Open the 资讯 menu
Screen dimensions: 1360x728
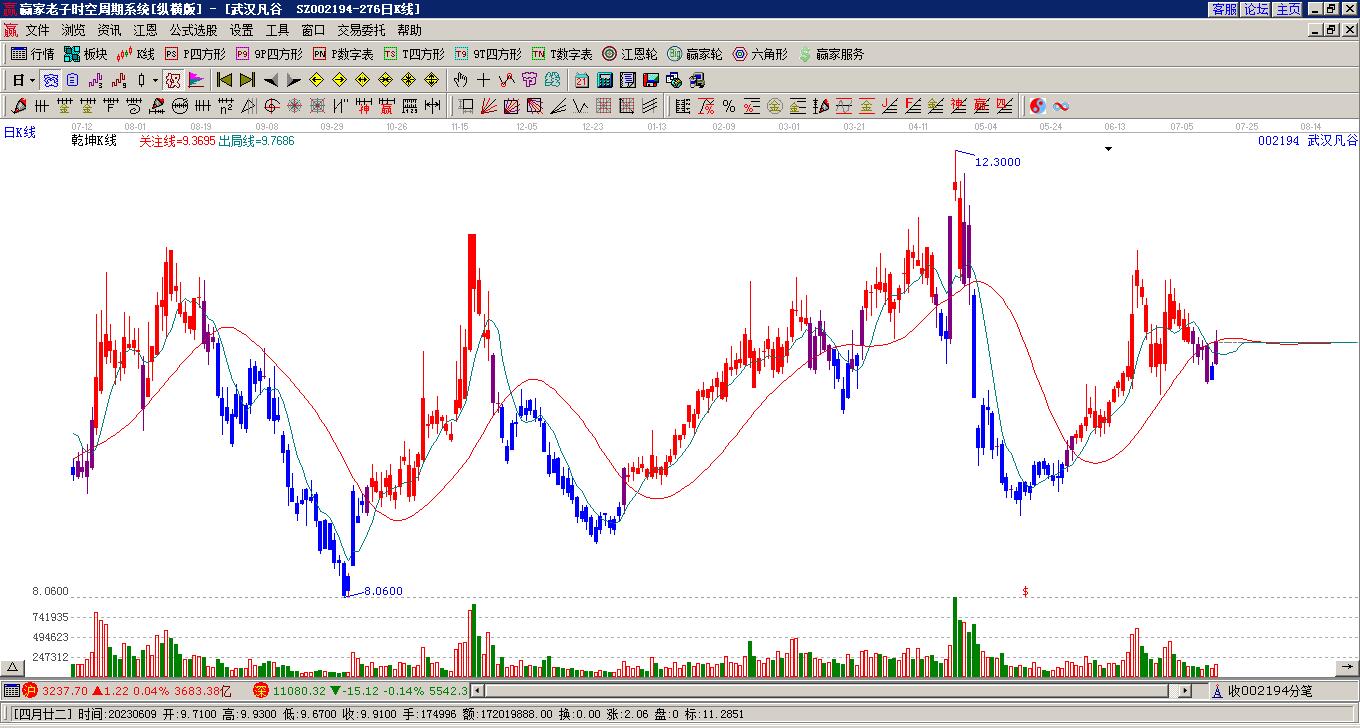109,31
